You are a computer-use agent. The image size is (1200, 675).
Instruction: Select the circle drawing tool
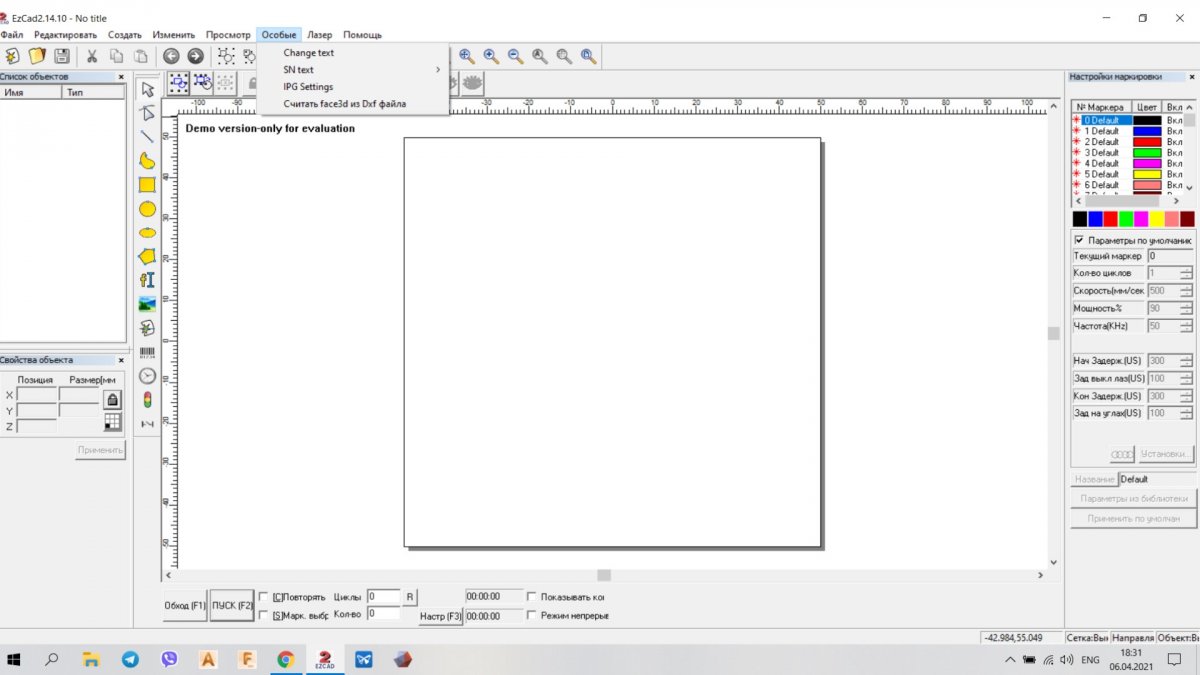(147, 209)
